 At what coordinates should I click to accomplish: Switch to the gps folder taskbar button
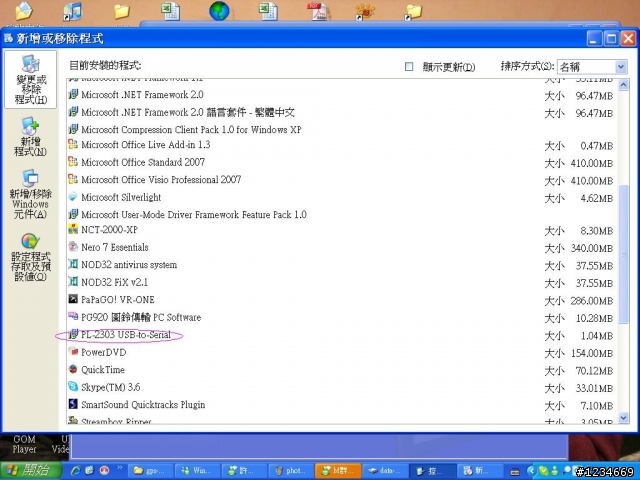pos(150,471)
